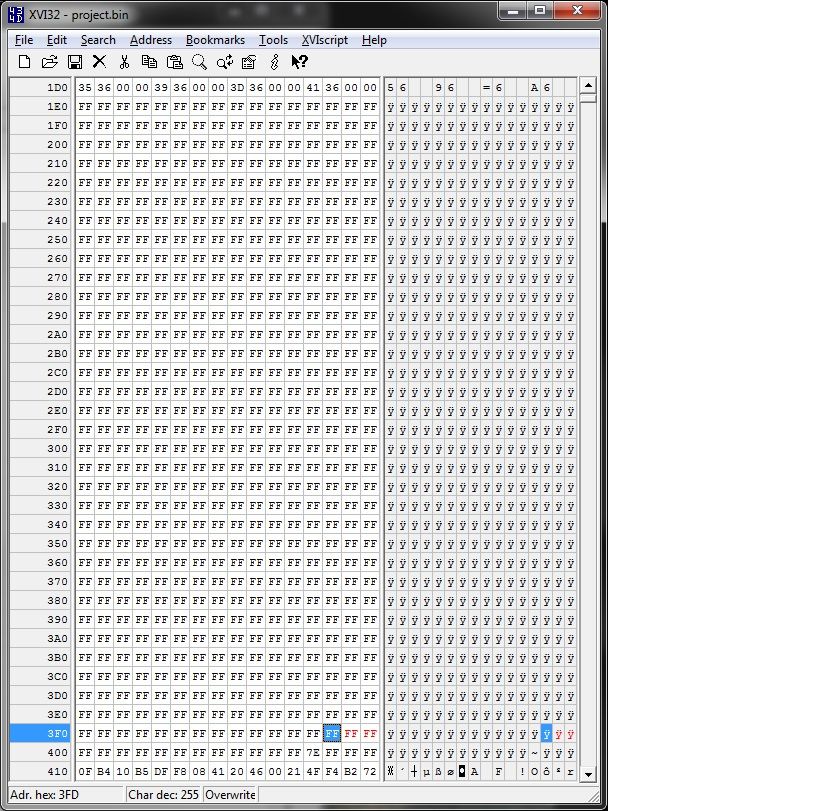The height and width of the screenshot is (811, 819).
Task: Close the file with the X toolbar icon
Action: pyautogui.click(x=99, y=61)
